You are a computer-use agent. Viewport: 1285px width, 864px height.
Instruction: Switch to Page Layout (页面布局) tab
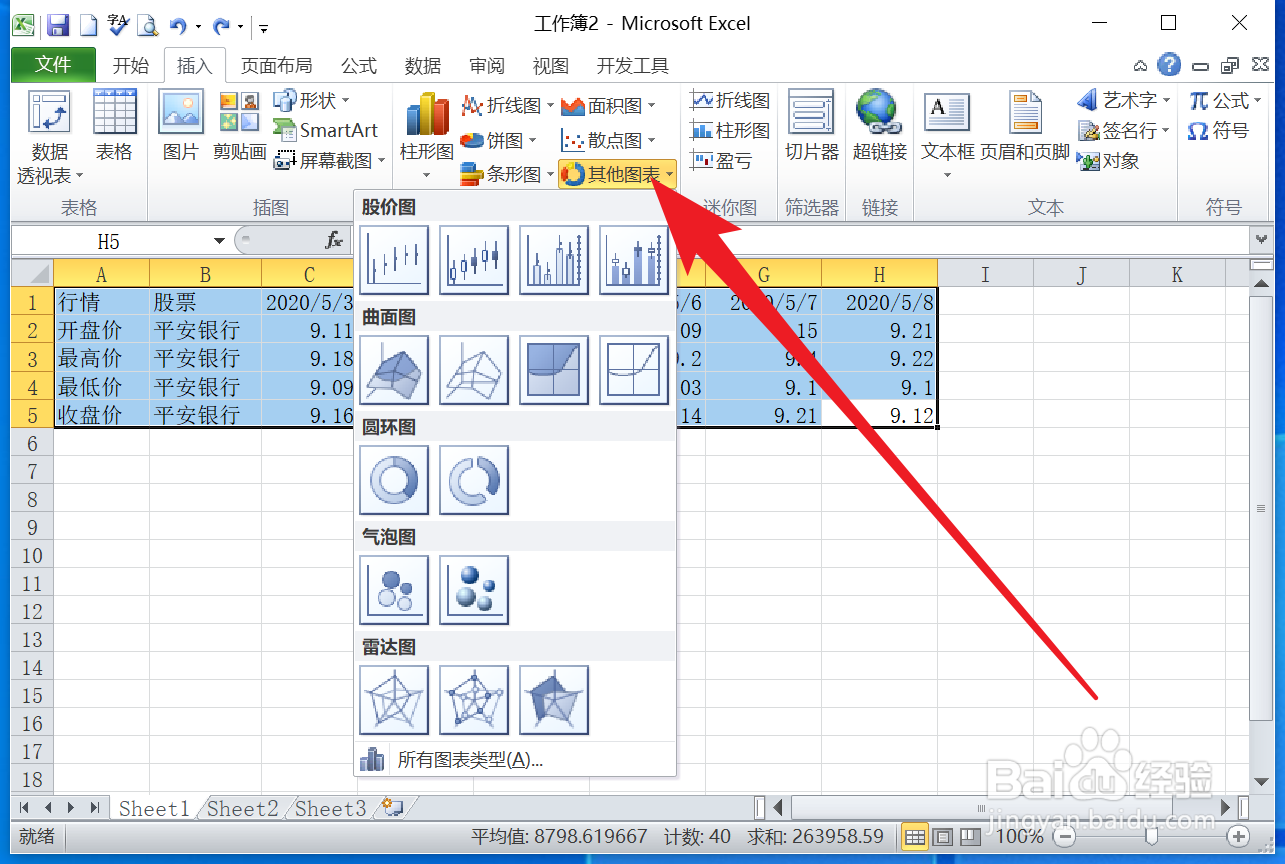point(276,66)
